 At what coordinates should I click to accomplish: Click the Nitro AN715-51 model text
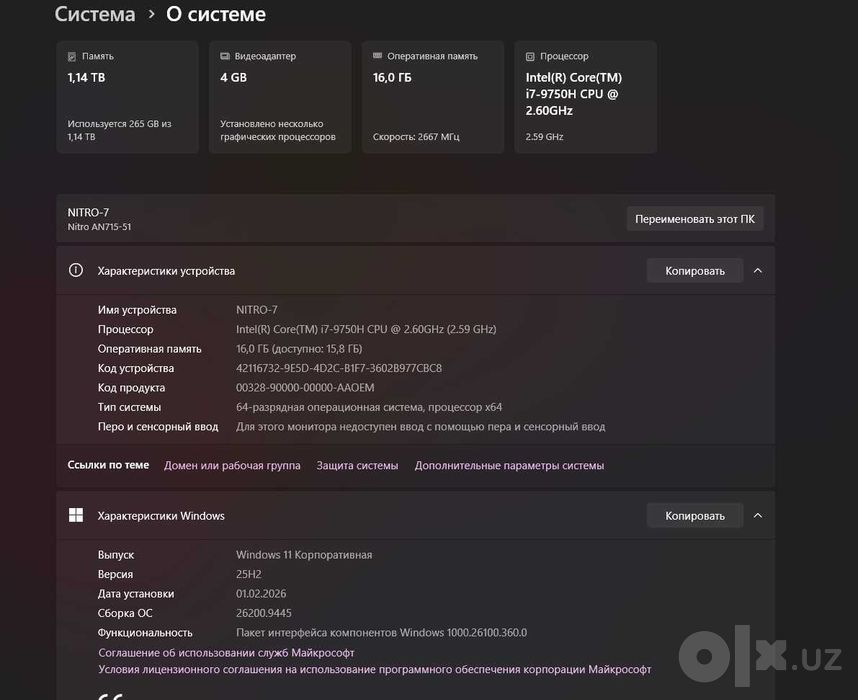click(99, 227)
